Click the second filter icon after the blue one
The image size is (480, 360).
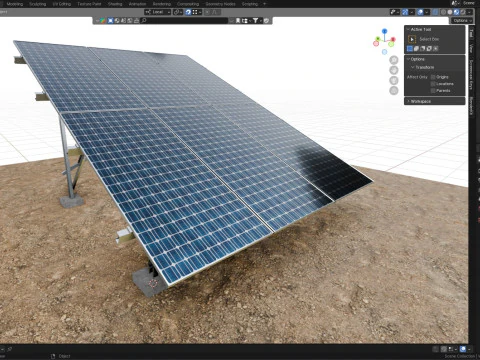(x=117, y=21)
